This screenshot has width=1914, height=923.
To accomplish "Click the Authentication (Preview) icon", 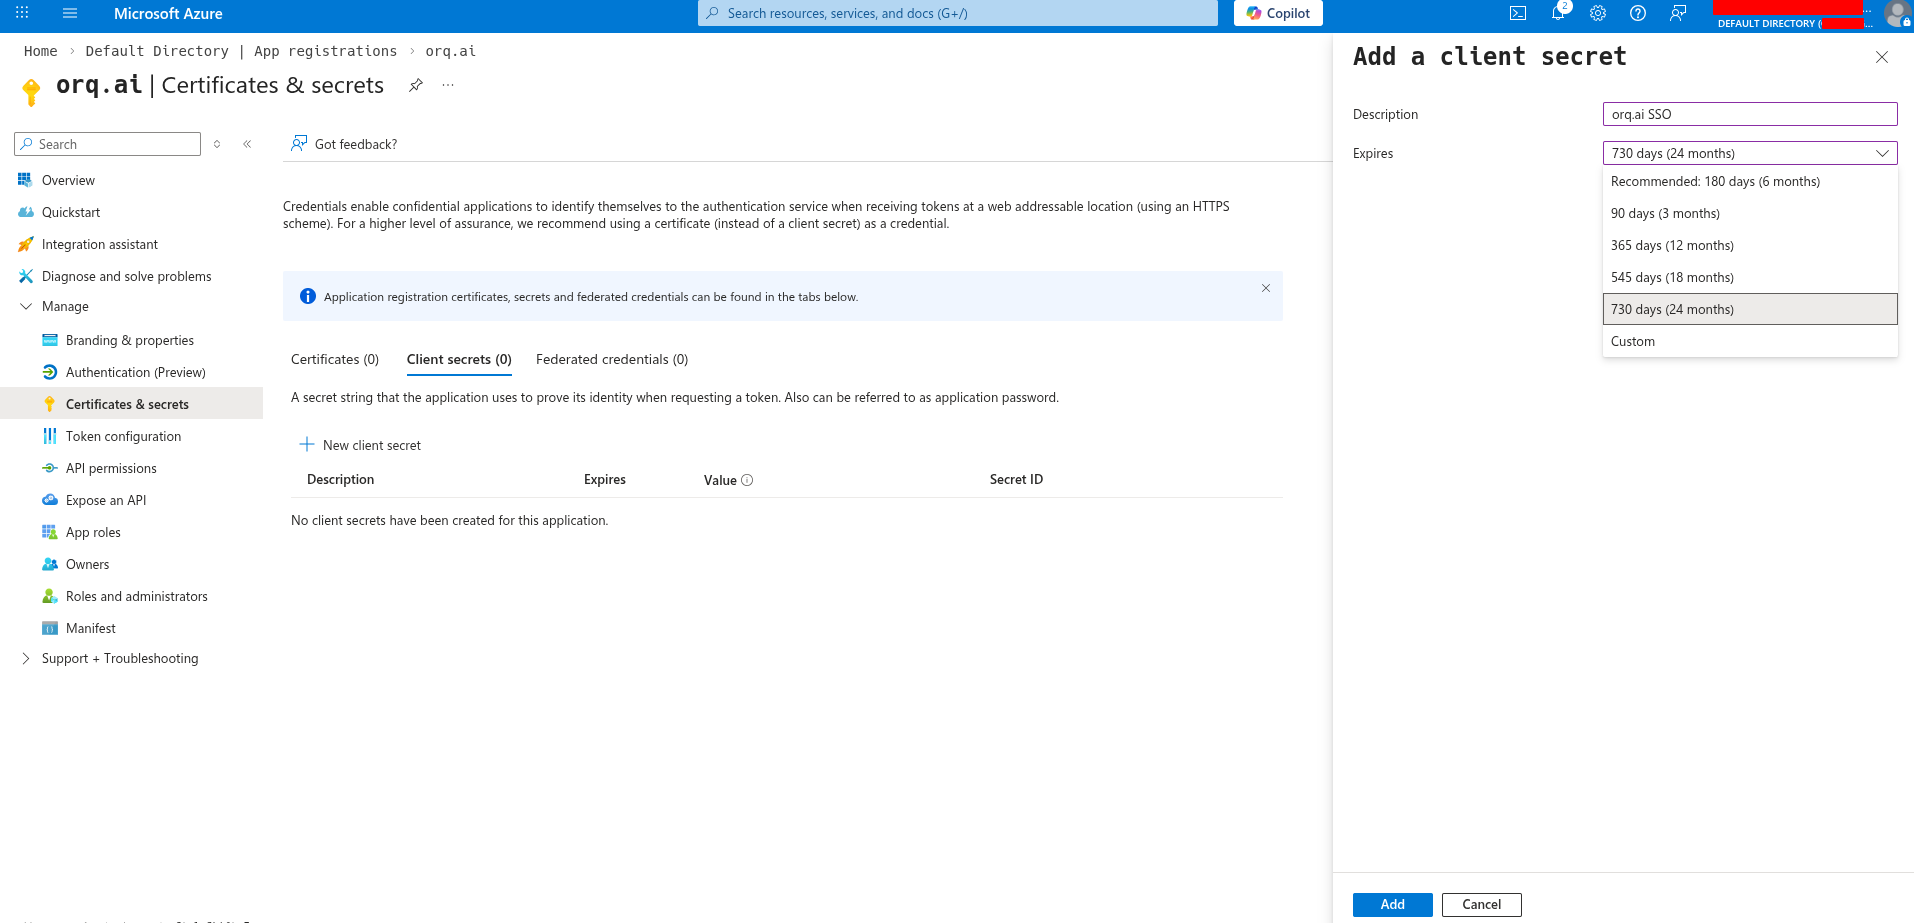I will pos(49,372).
